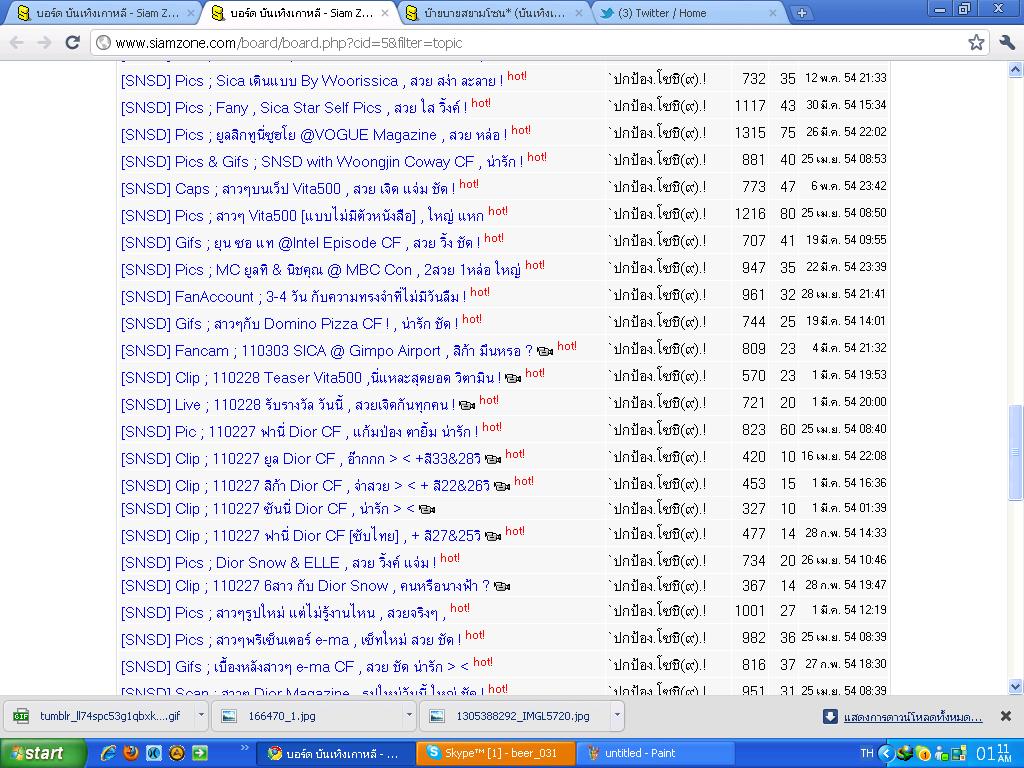Switch to the บ้านบายสยามโซน tab
The height and width of the screenshot is (768, 1024).
coord(494,13)
